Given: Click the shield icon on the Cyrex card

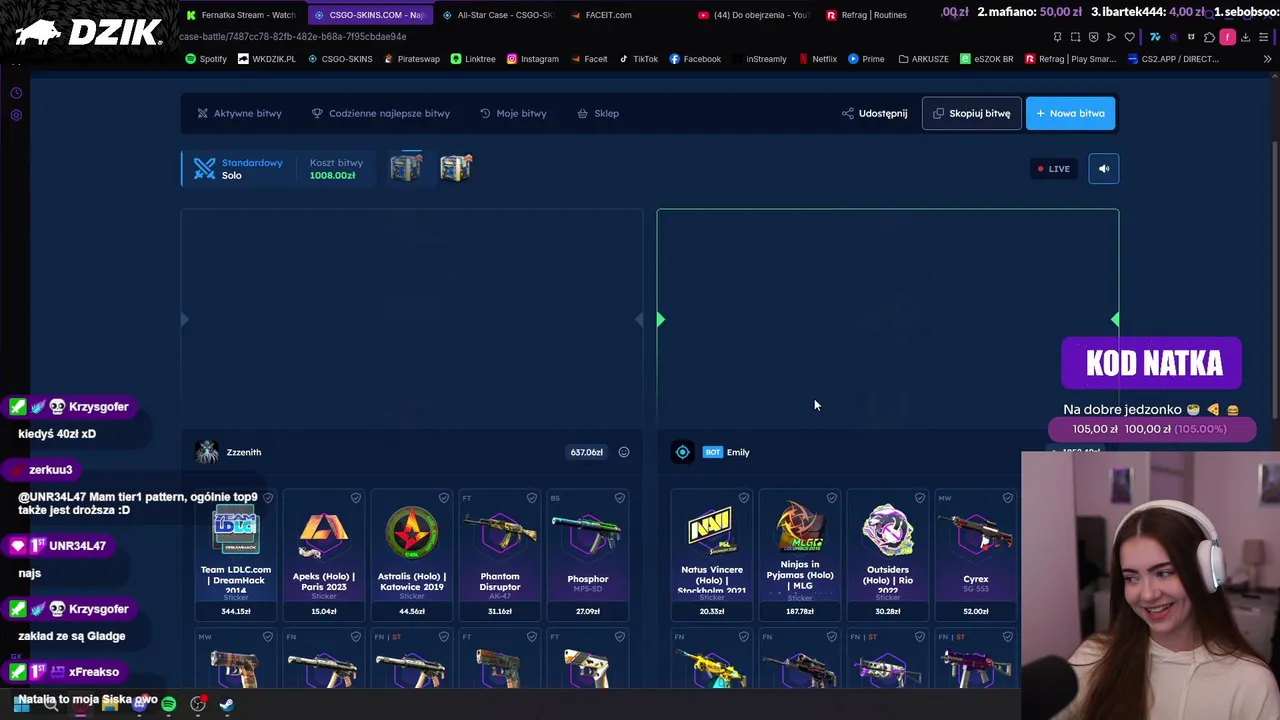Looking at the screenshot, I should [1008, 498].
